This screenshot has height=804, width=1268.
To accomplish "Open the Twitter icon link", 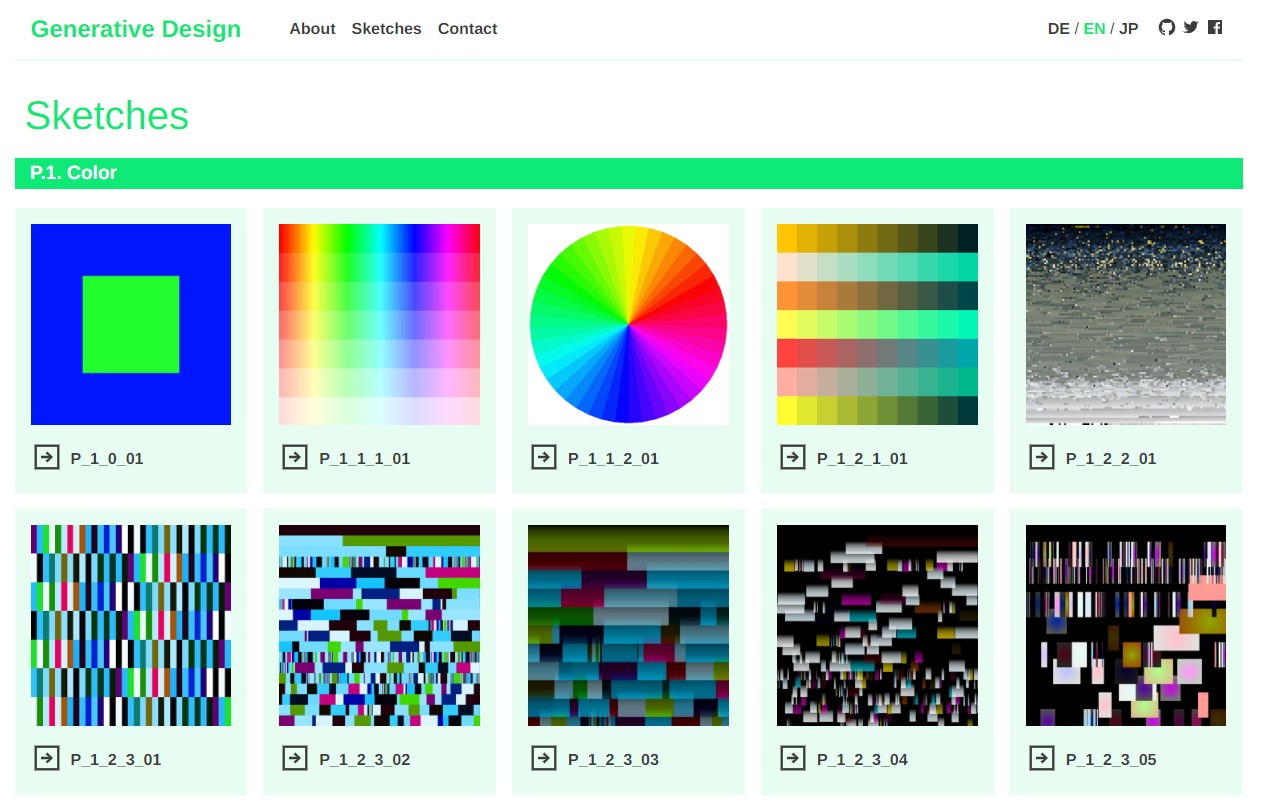I will pos(1190,28).
